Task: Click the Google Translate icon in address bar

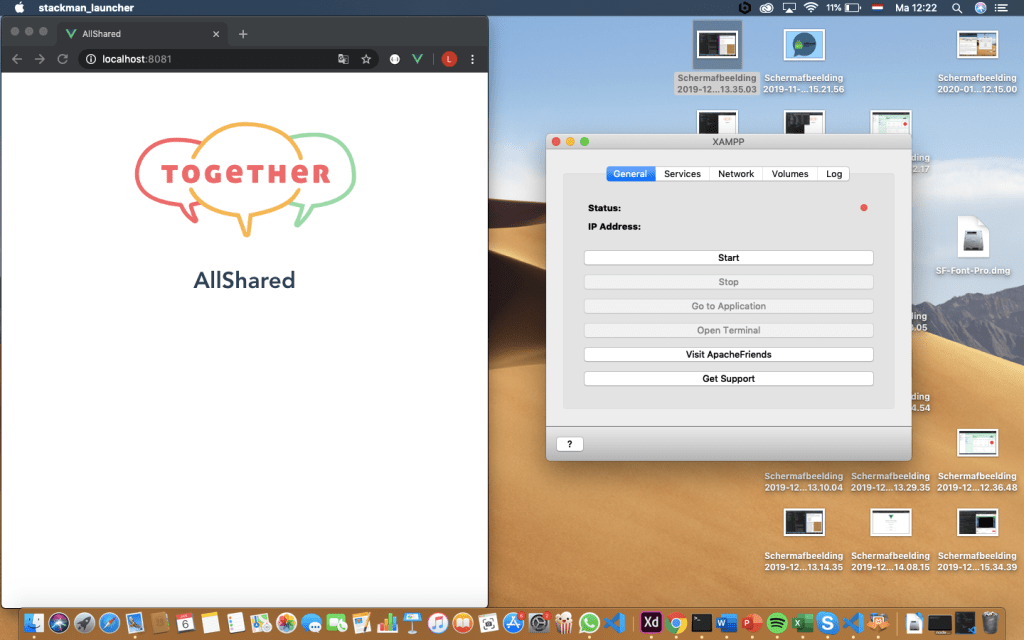Action: tap(343, 60)
